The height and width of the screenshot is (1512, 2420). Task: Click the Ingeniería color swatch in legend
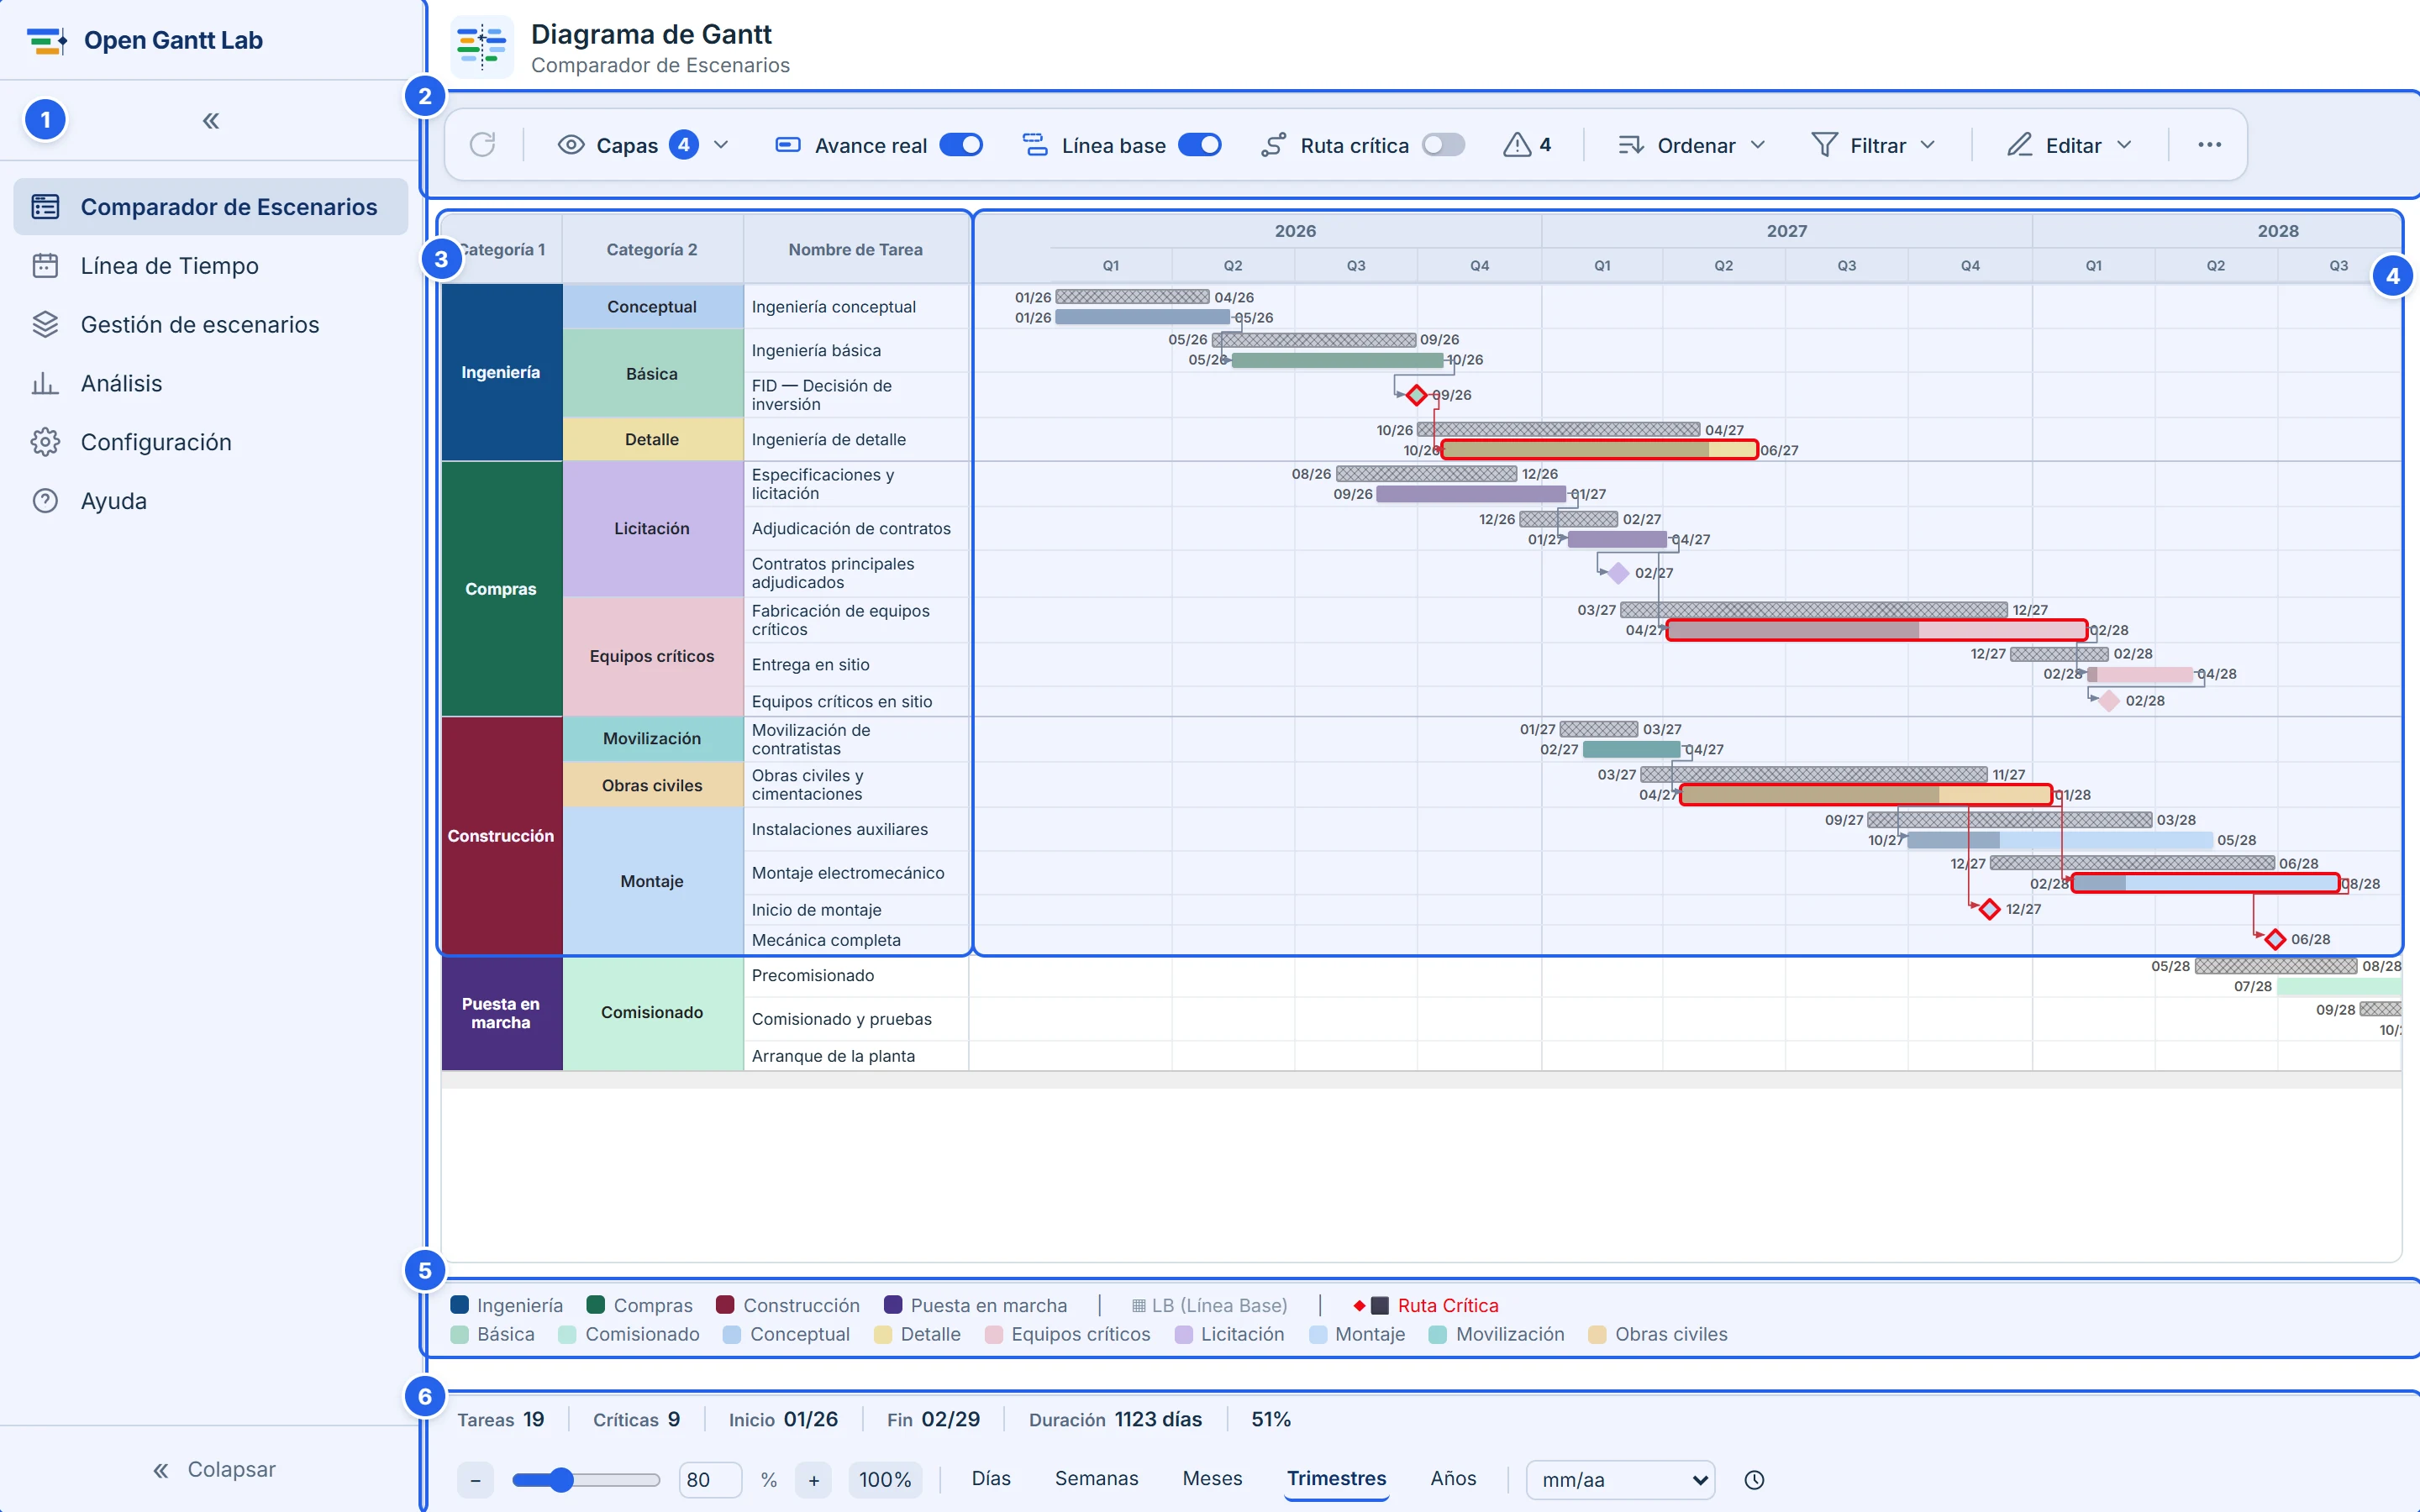tap(460, 1305)
